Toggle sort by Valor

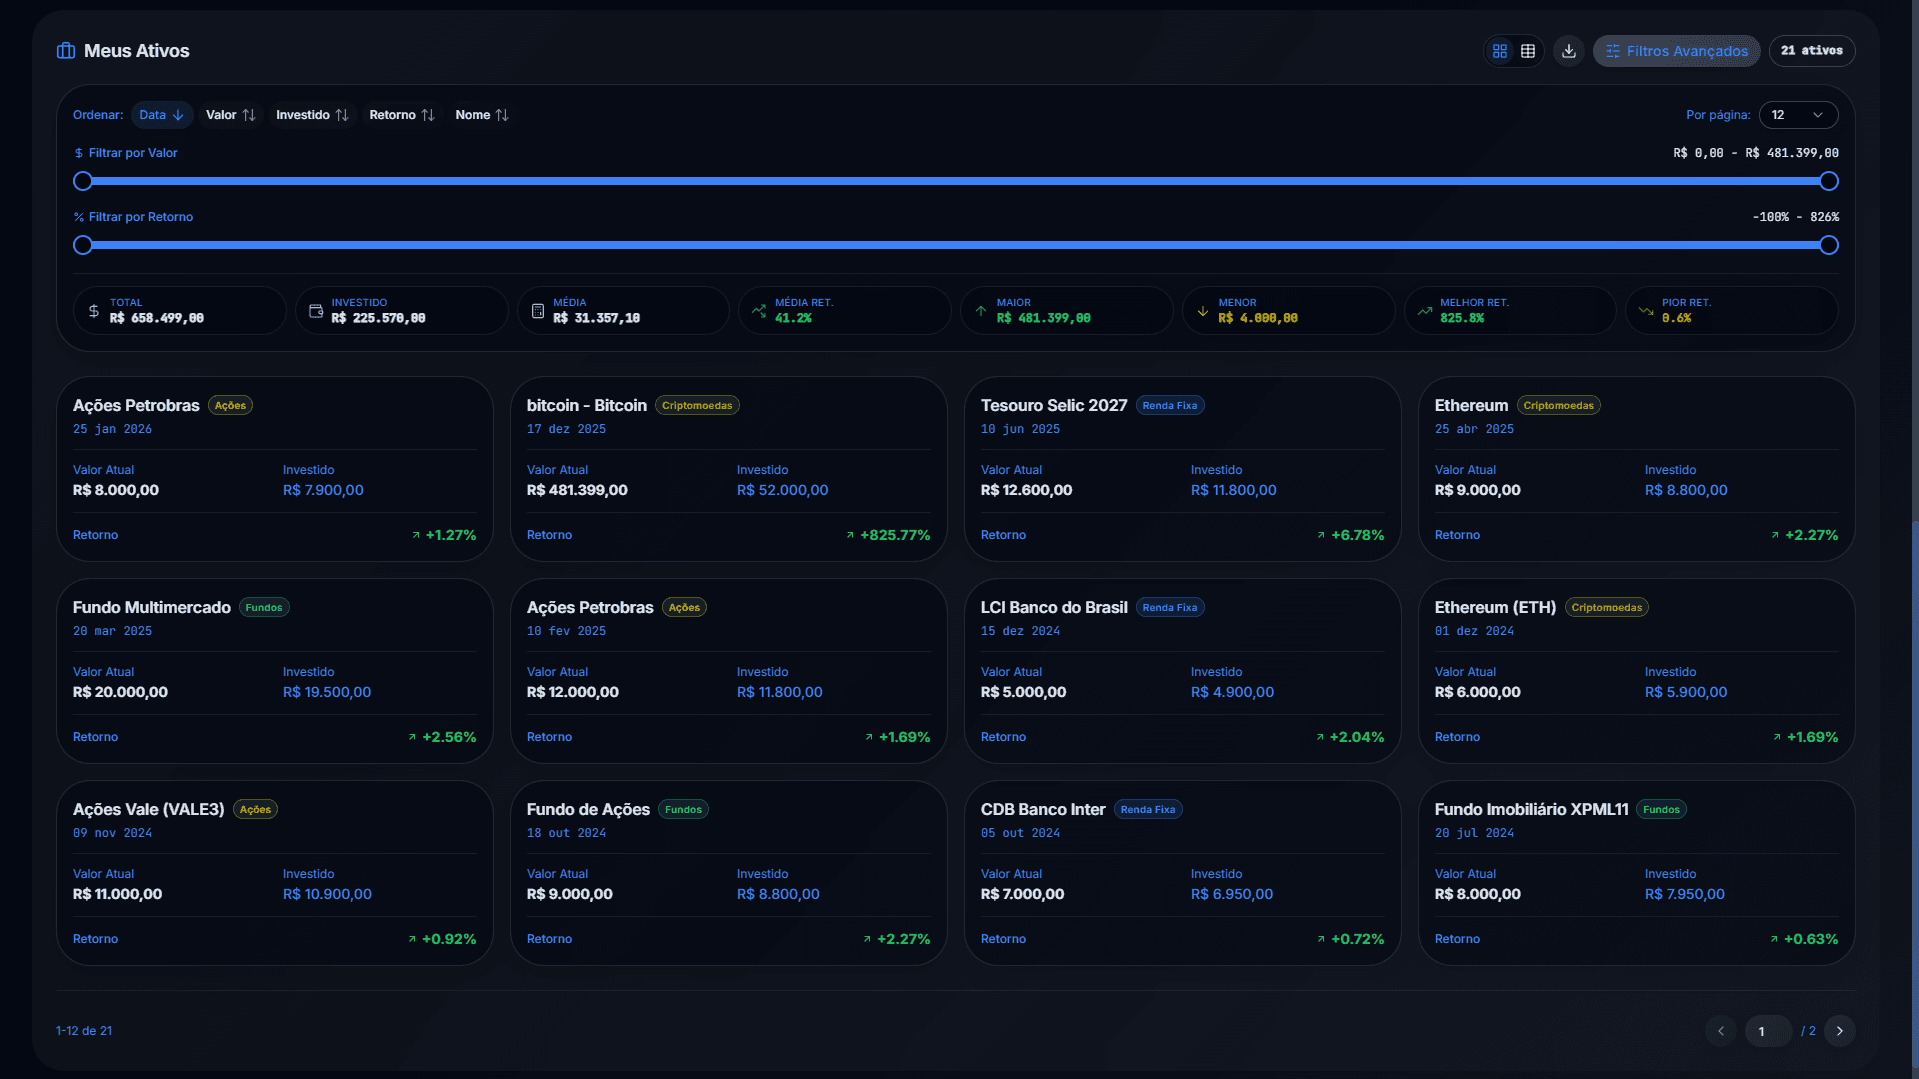pyautogui.click(x=230, y=115)
